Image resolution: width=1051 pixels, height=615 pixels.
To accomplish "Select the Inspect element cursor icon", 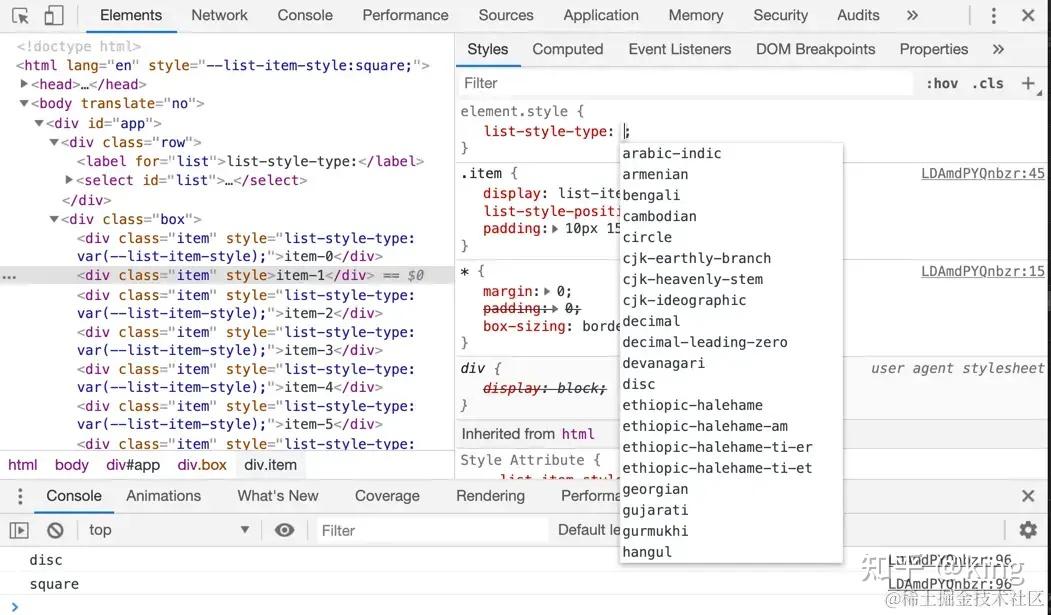I will [22, 16].
